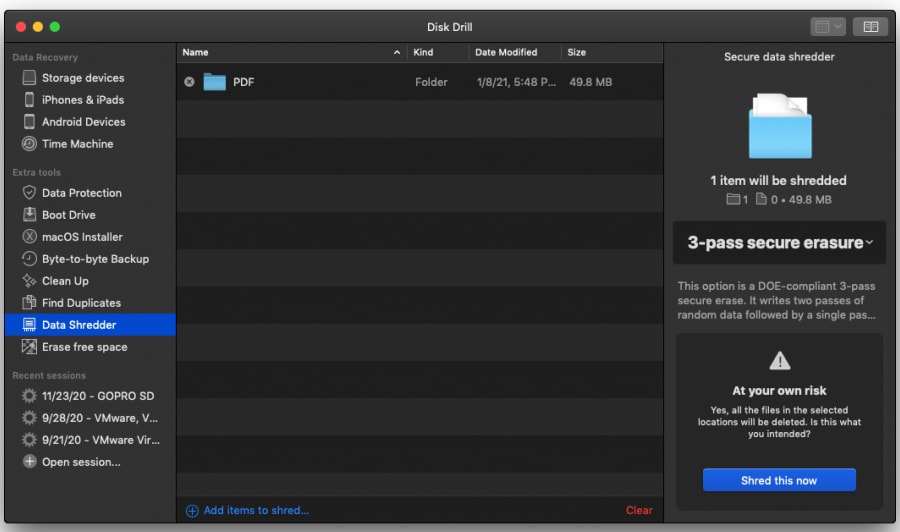Screen dimensions: 900x532
Task: Open view mode dropdown in title bar
Action: pyautogui.click(x=828, y=27)
